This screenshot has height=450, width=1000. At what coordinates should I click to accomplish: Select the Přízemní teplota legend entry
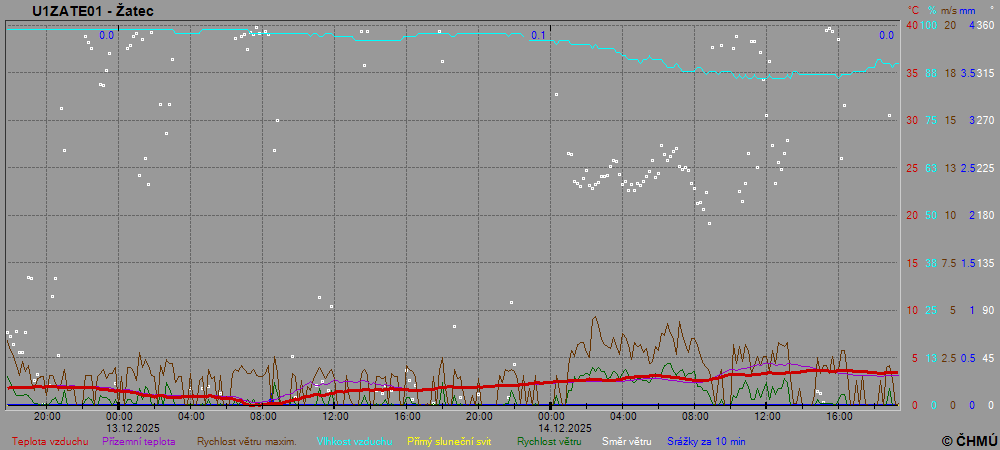[x=139, y=441]
